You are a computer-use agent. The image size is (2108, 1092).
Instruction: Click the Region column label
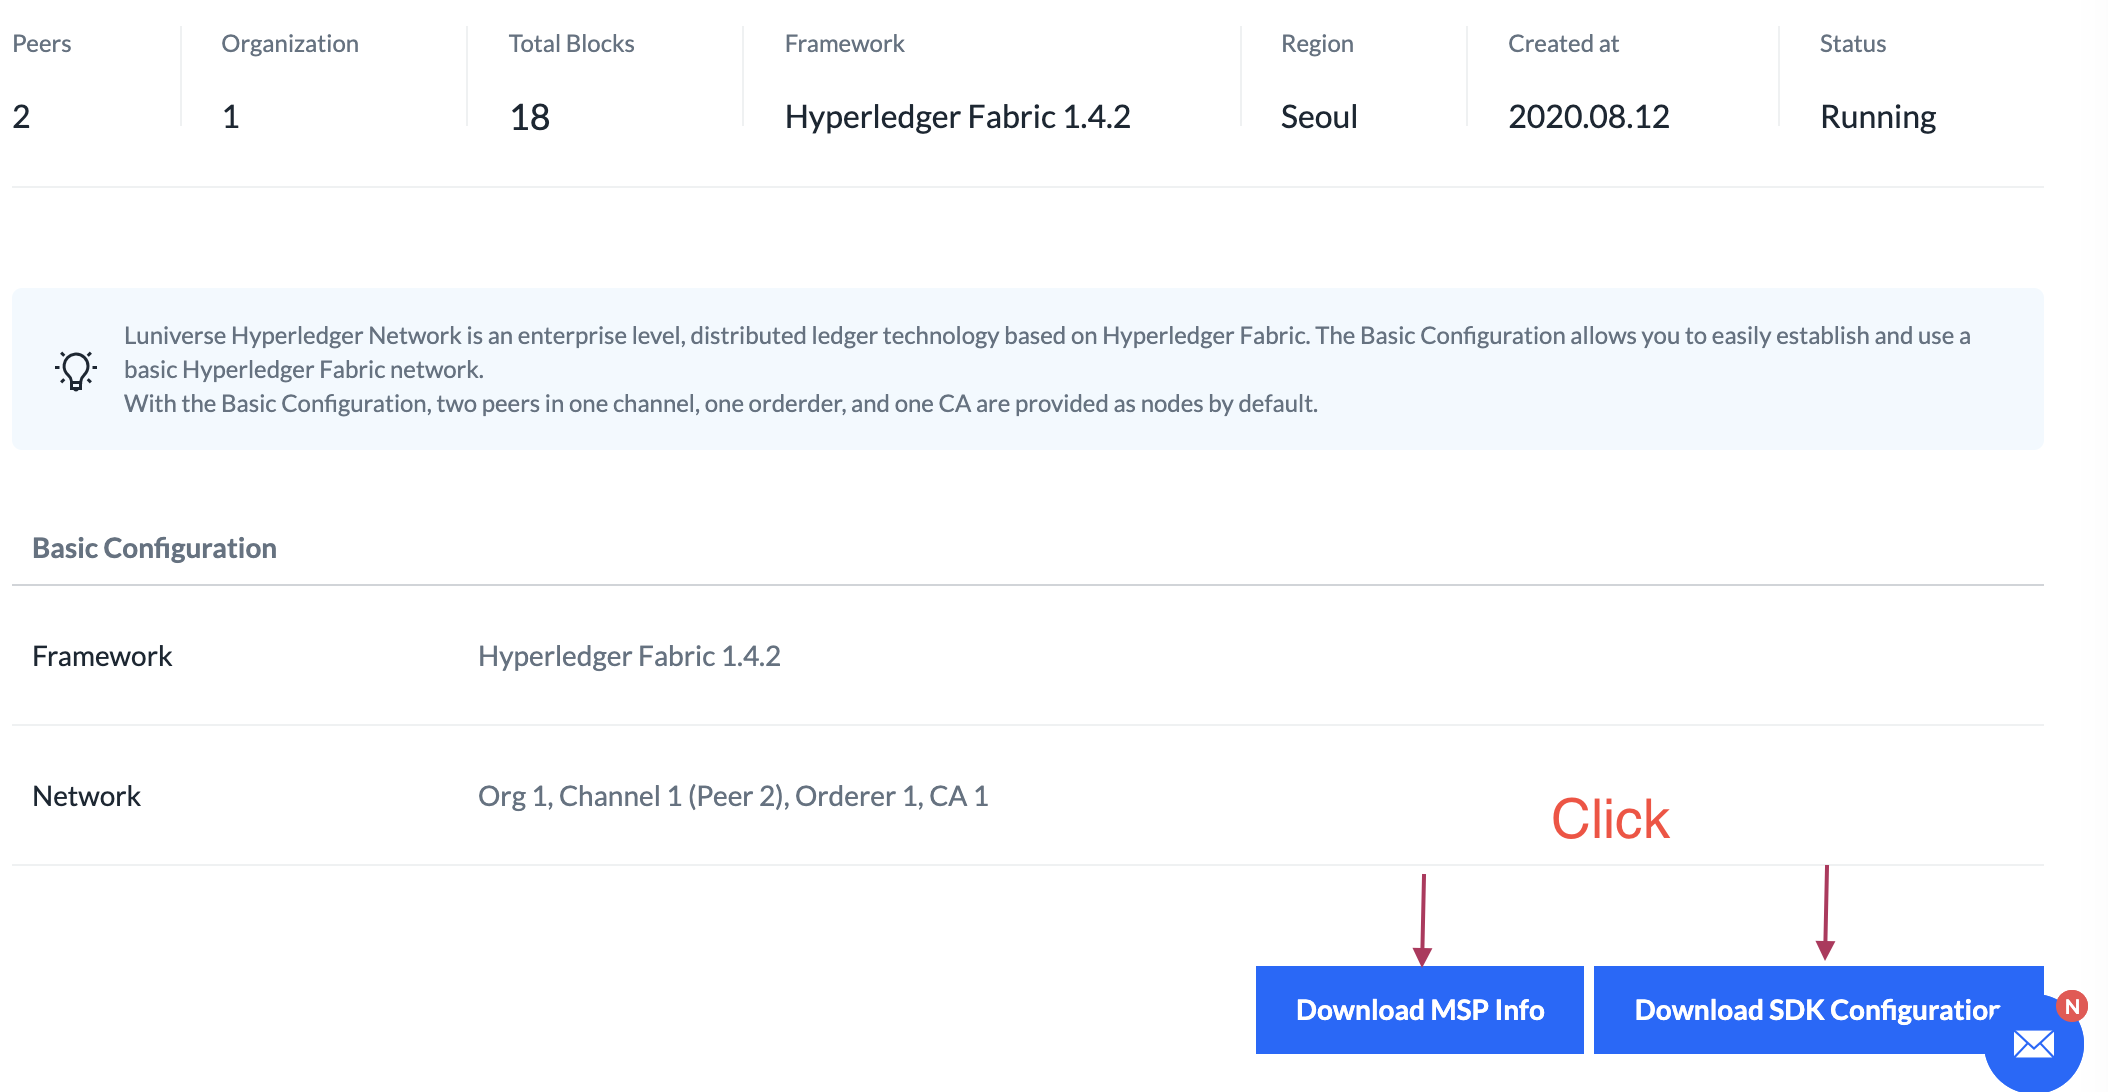coord(1317,44)
